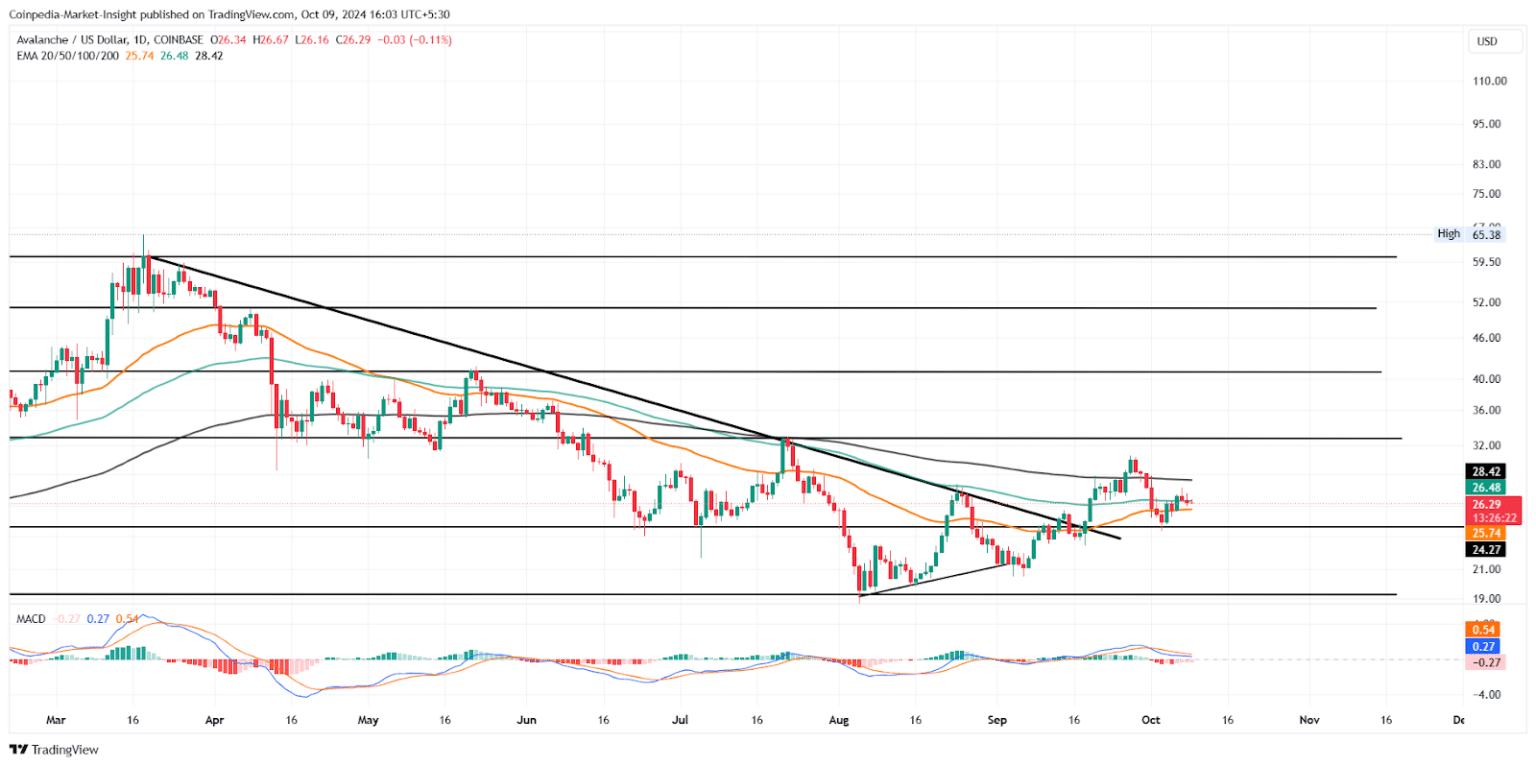The height and width of the screenshot is (766, 1536).
Task: Click the Aug label on time axis
Action: click(x=841, y=719)
